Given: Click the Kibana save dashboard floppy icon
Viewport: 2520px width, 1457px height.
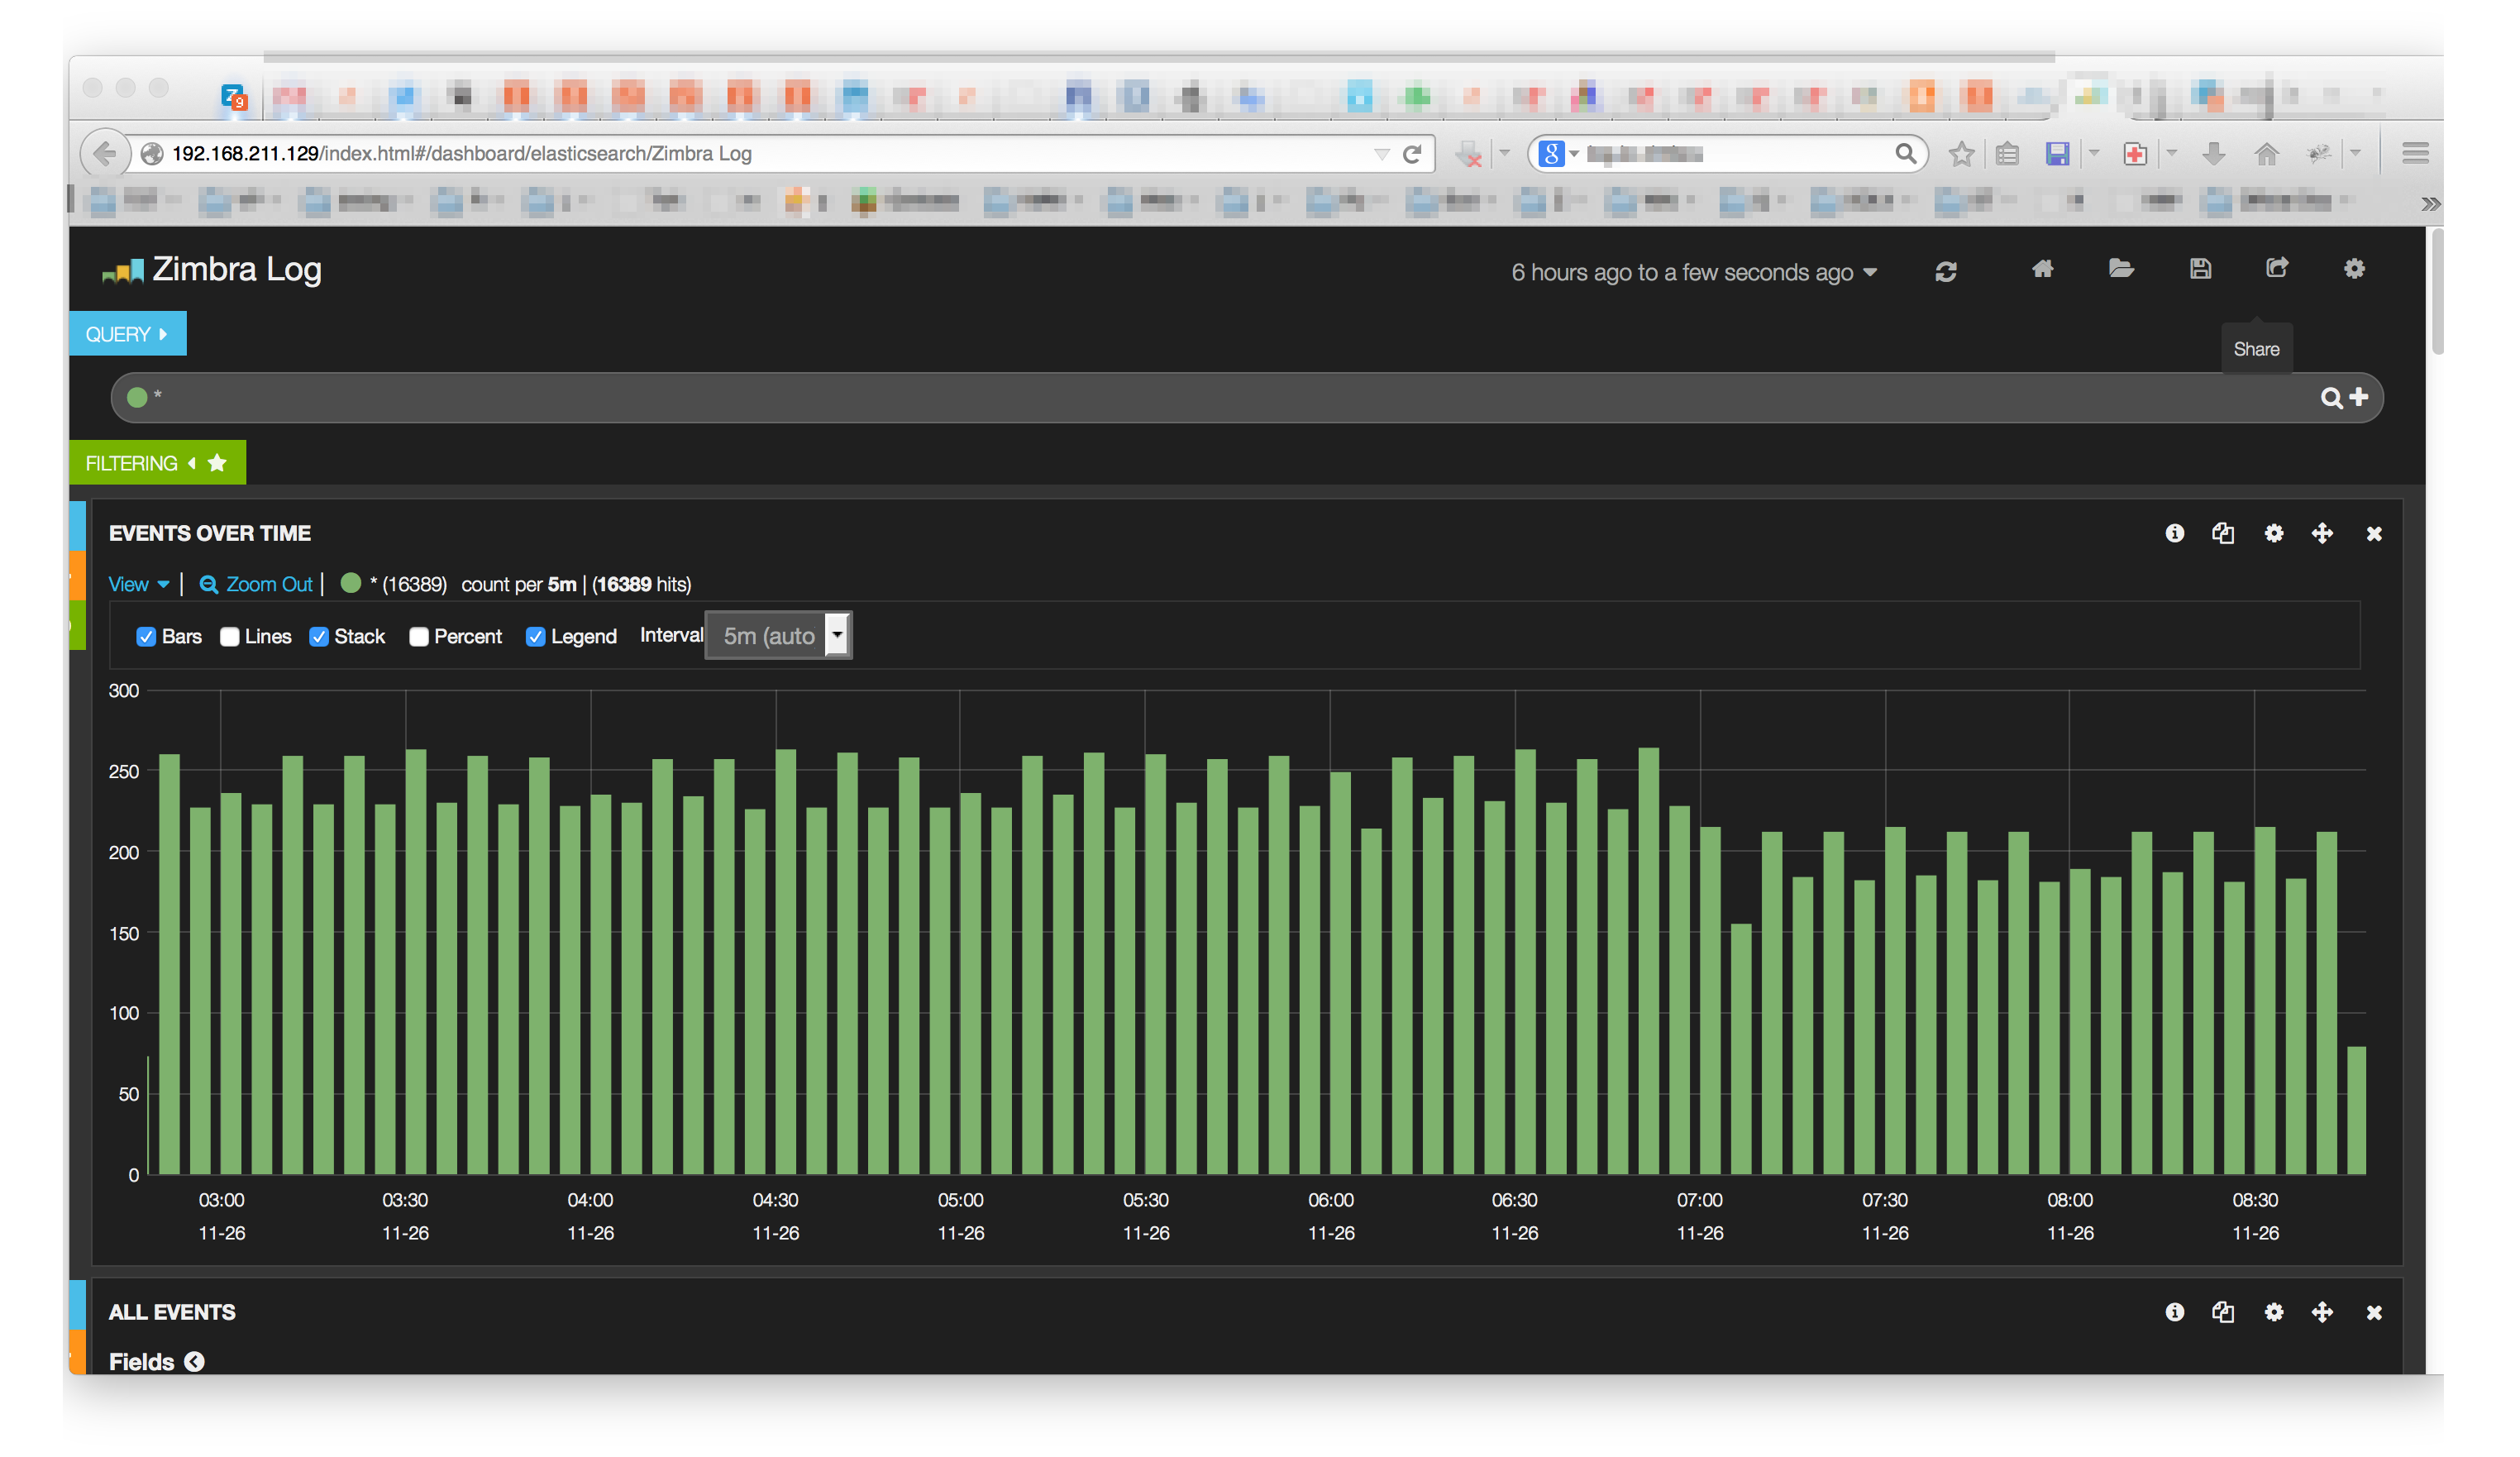Looking at the screenshot, I should pos(2200,268).
